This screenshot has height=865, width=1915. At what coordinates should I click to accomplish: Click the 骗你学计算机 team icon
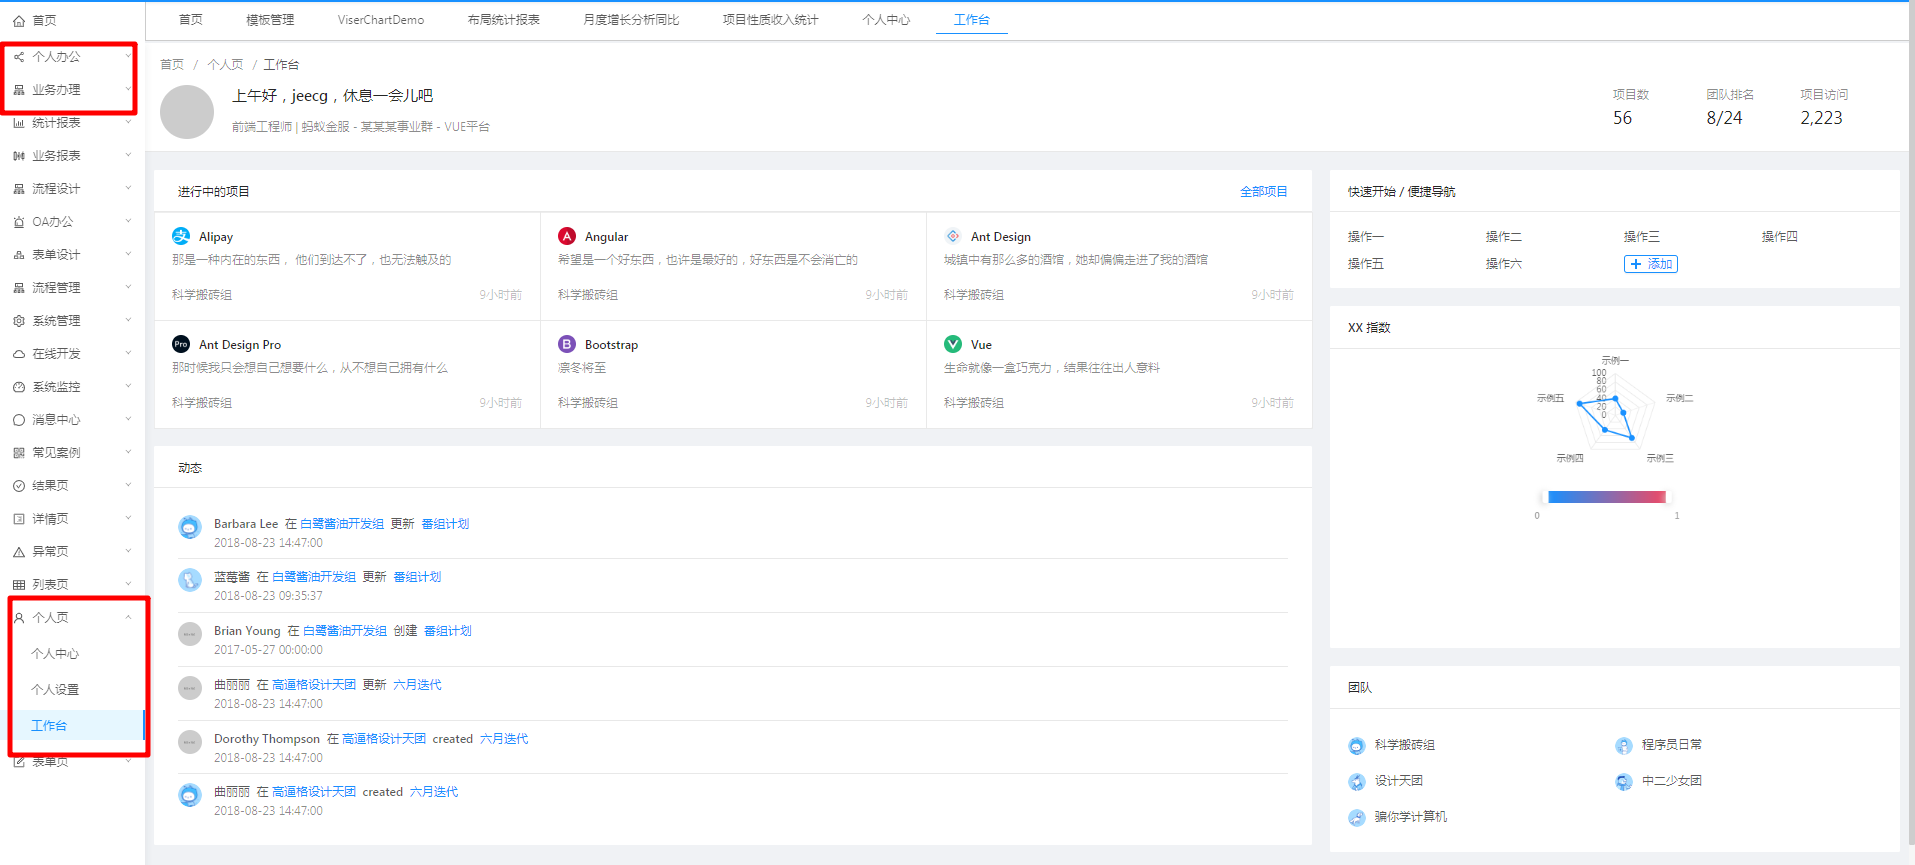(1357, 818)
